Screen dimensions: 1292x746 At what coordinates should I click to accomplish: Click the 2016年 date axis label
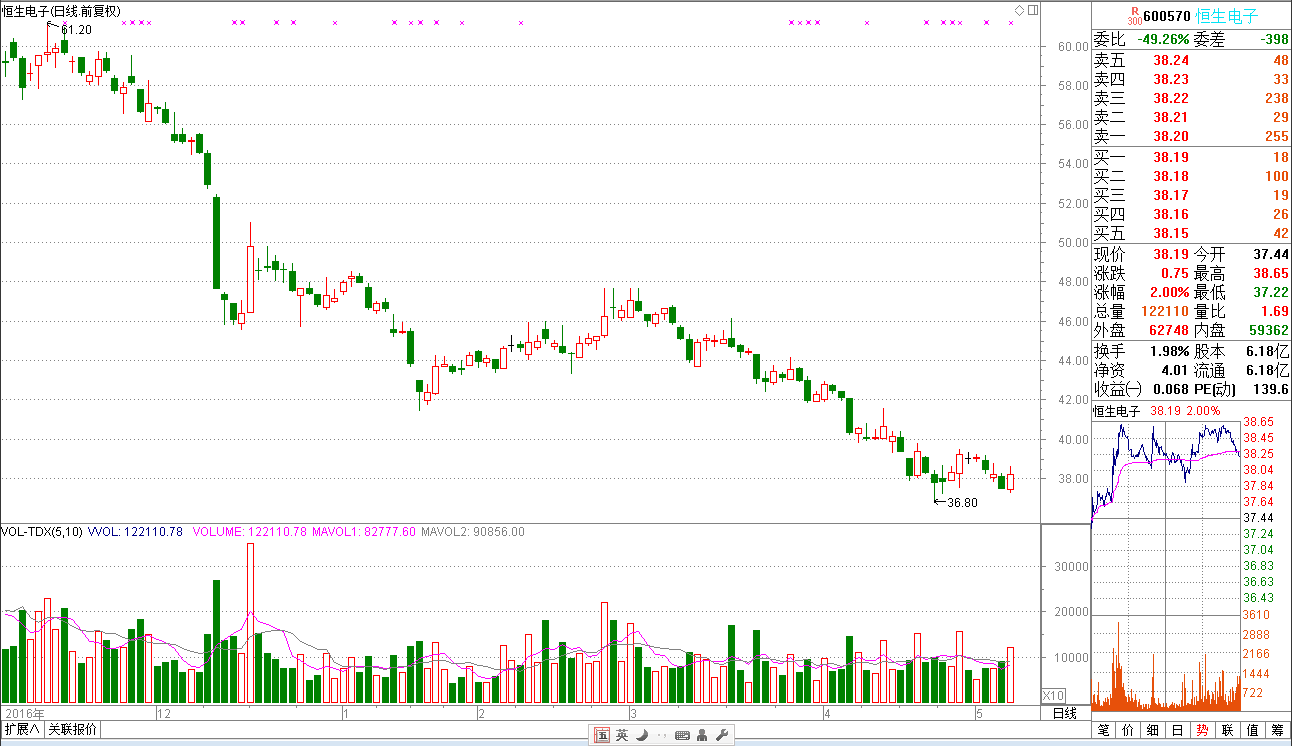(23, 713)
